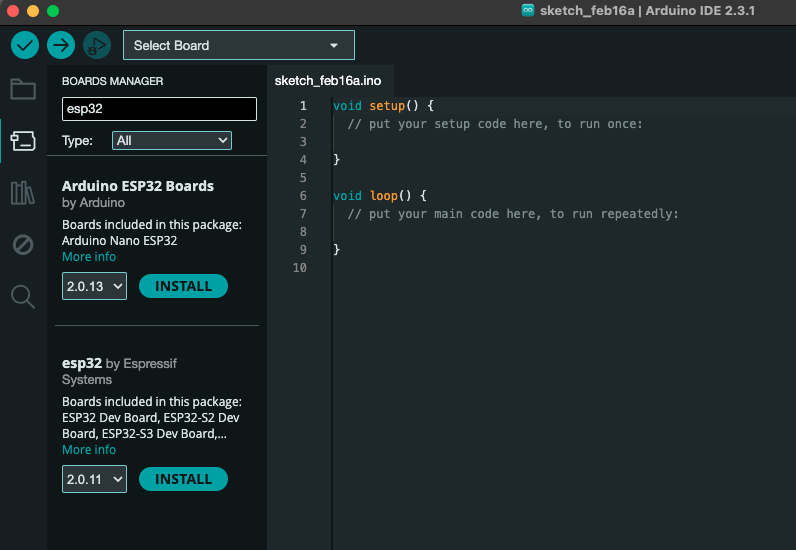Click the BOARDS MANAGER heading
The height and width of the screenshot is (550, 796).
pos(113,81)
